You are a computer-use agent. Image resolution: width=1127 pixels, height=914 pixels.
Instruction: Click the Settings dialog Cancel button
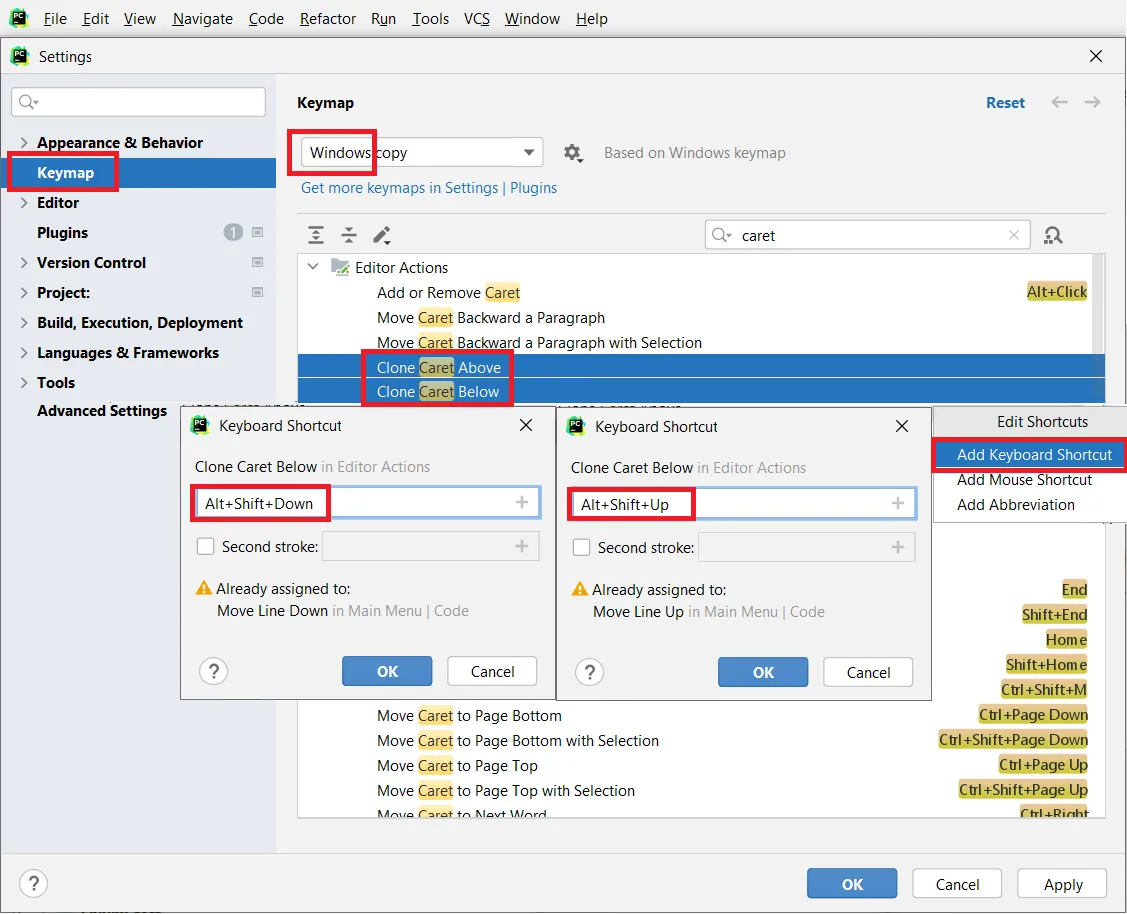(x=957, y=885)
